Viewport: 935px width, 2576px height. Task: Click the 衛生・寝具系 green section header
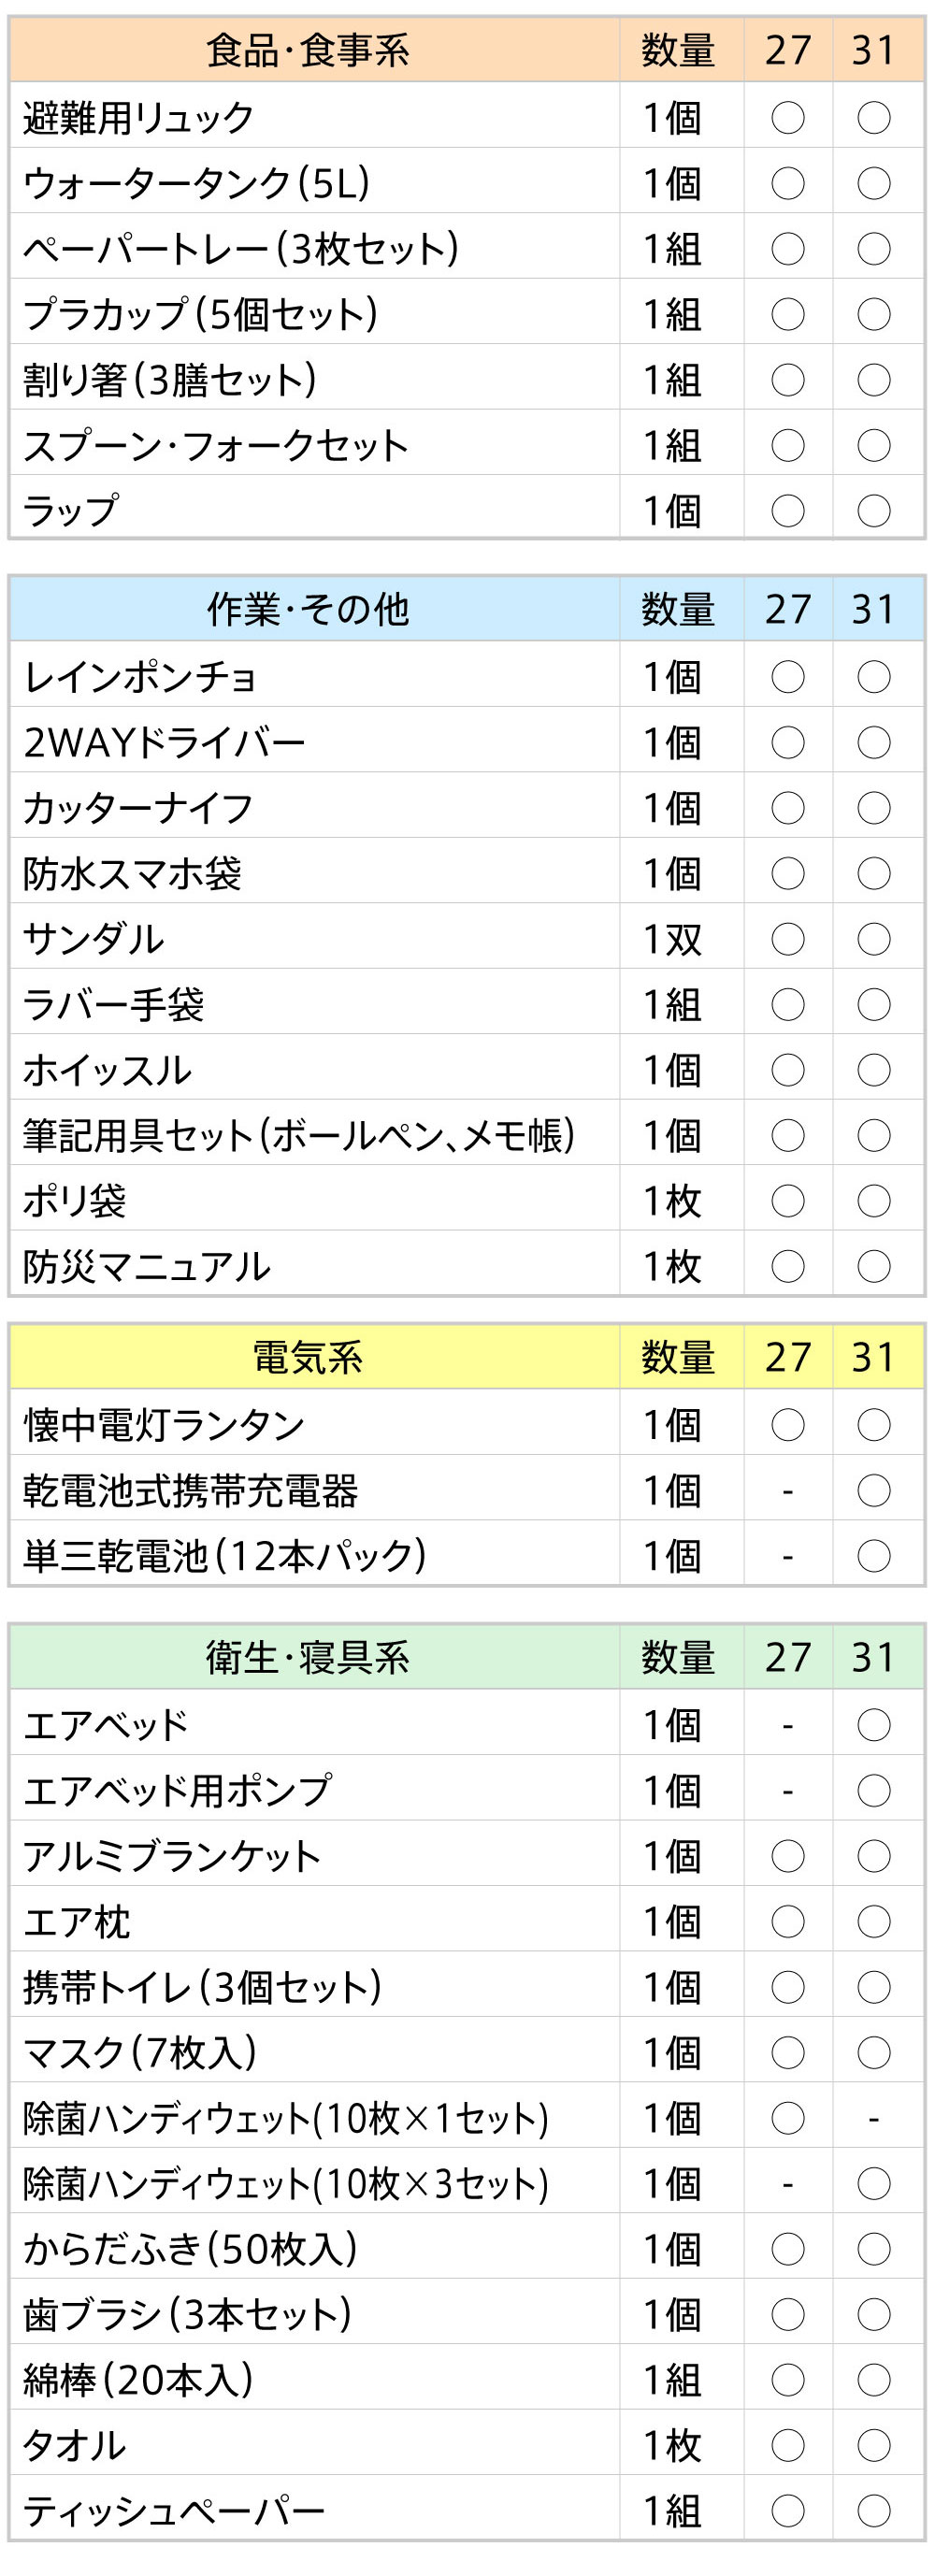pos(308,1657)
